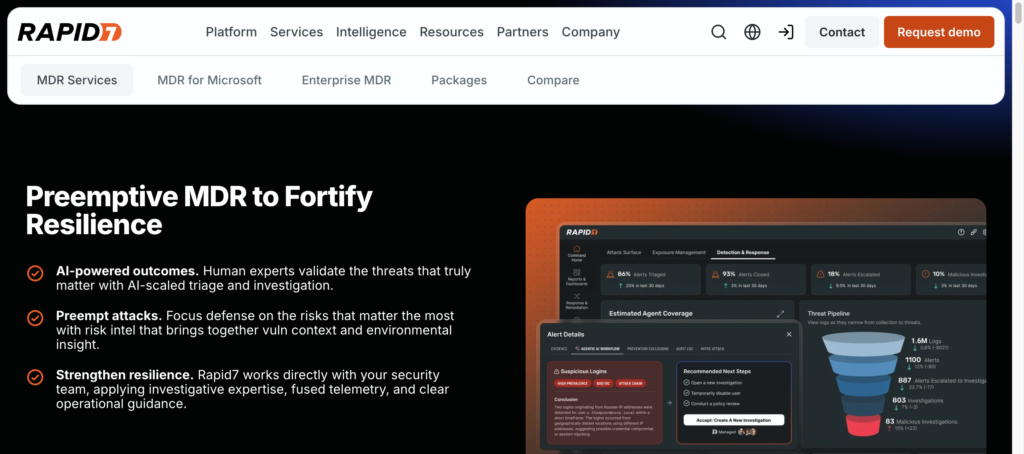Image resolution: width=1024 pixels, height=454 pixels.
Task: Click the 'Strengthen resilience.' bold text
Action: coord(125,375)
